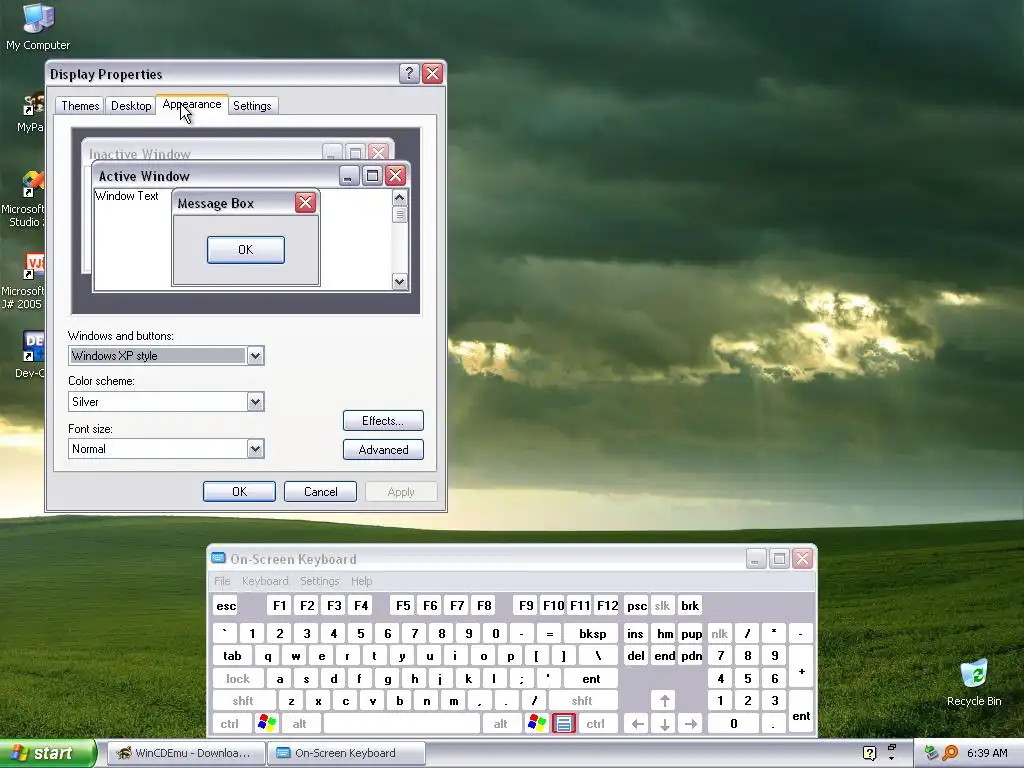Click the WinCDEmu taskbar button
The height and width of the screenshot is (768, 1024).
(186, 753)
